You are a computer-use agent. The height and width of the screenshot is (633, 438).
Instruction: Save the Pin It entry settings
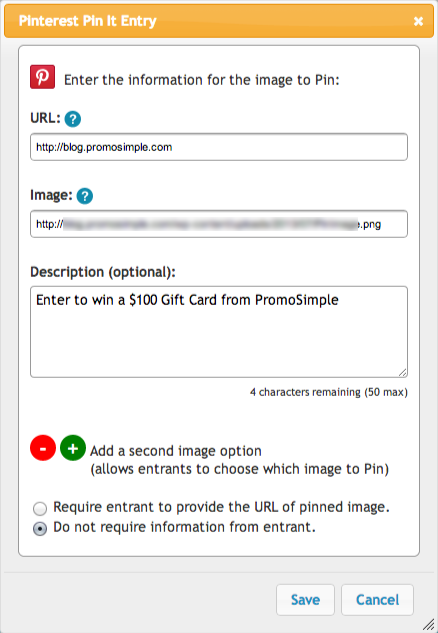[305, 600]
